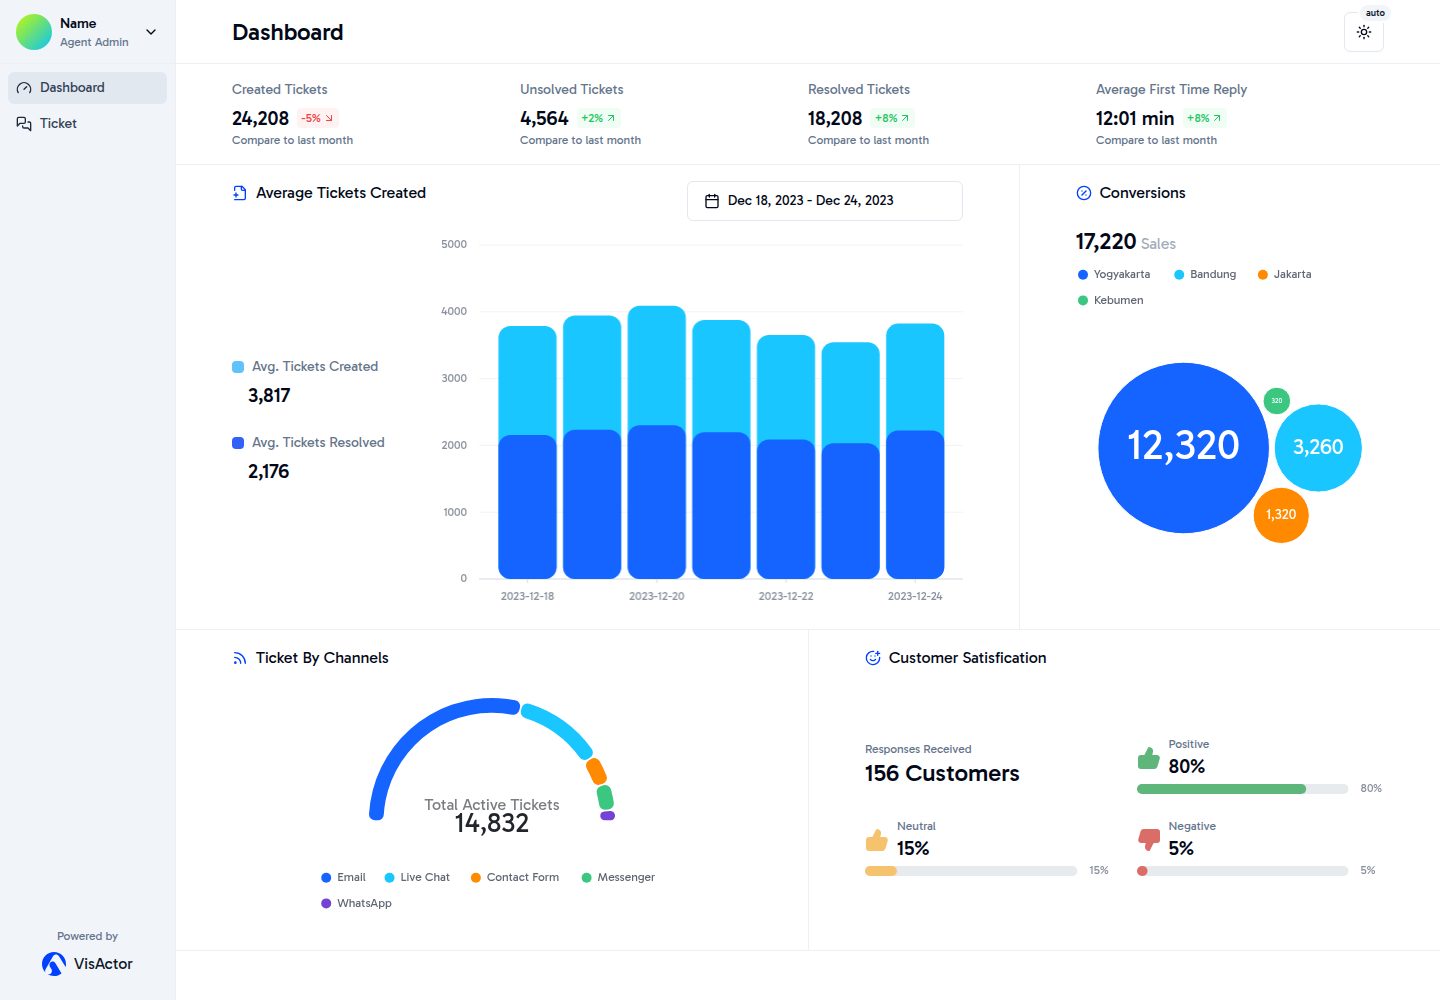Click the Customer Satisfaction smiley icon
Screen dimensions: 1440x1000
pyautogui.click(x=872, y=658)
